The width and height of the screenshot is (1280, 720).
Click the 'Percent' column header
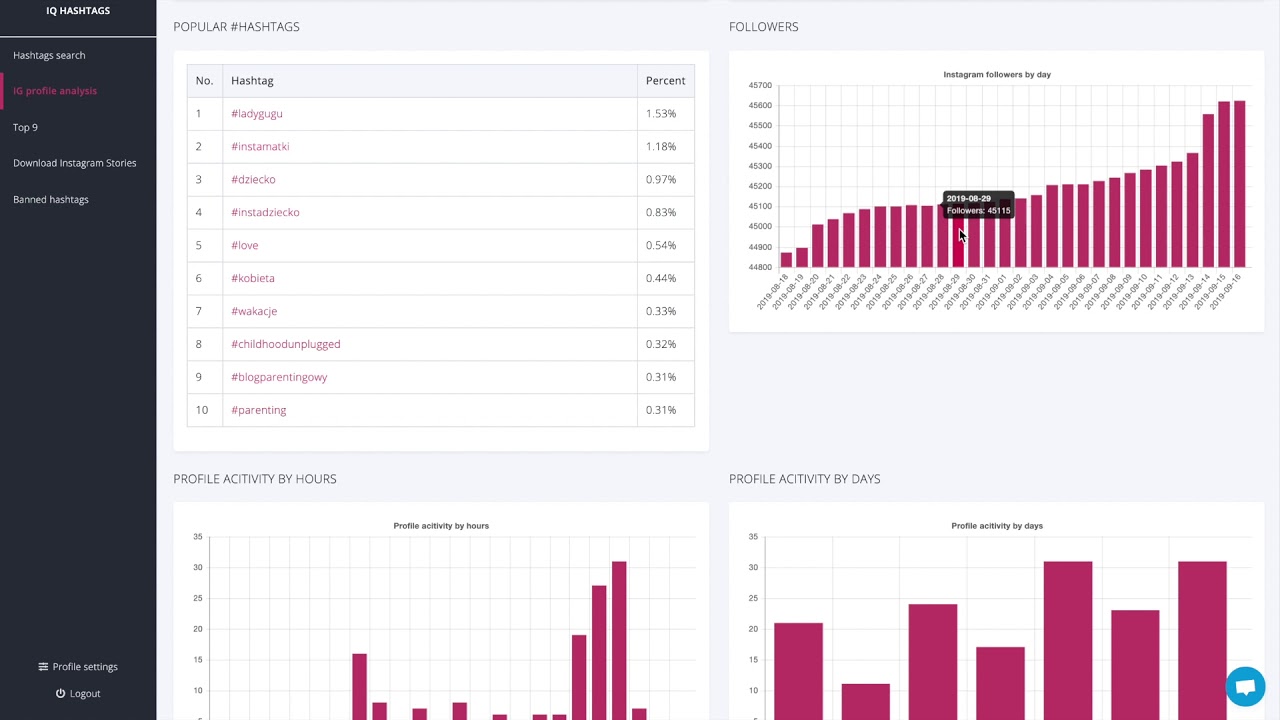[x=665, y=81]
